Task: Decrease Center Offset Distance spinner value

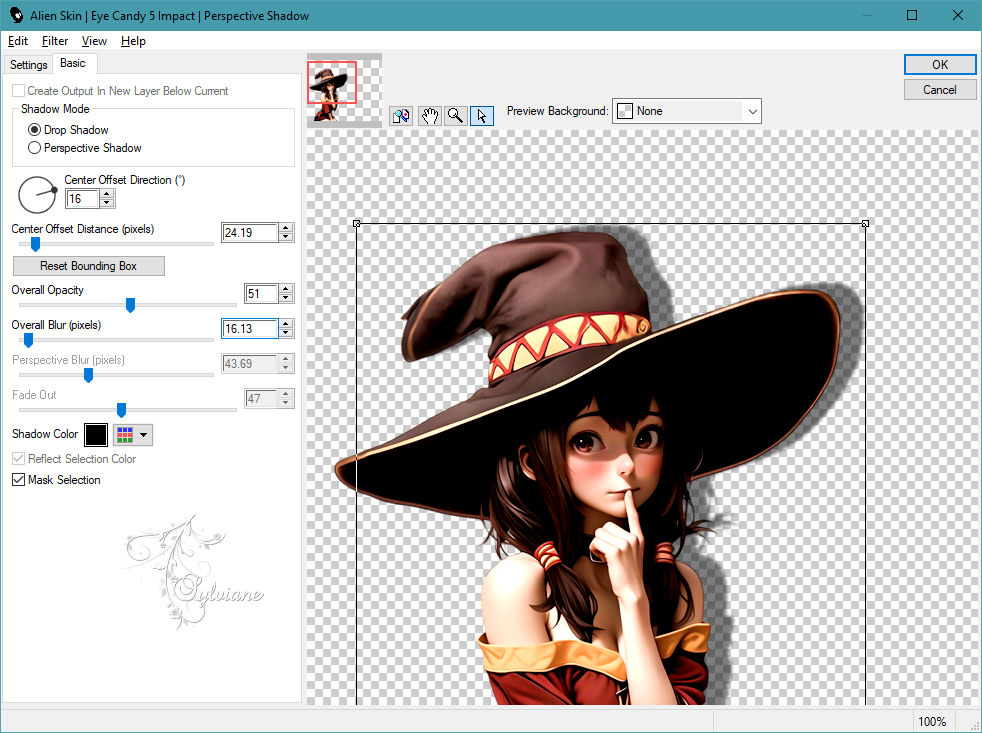Action: tap(286, 237)
